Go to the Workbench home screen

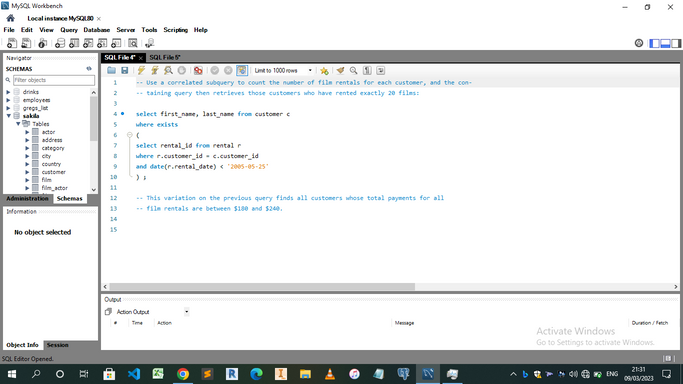tap(10, 18)
